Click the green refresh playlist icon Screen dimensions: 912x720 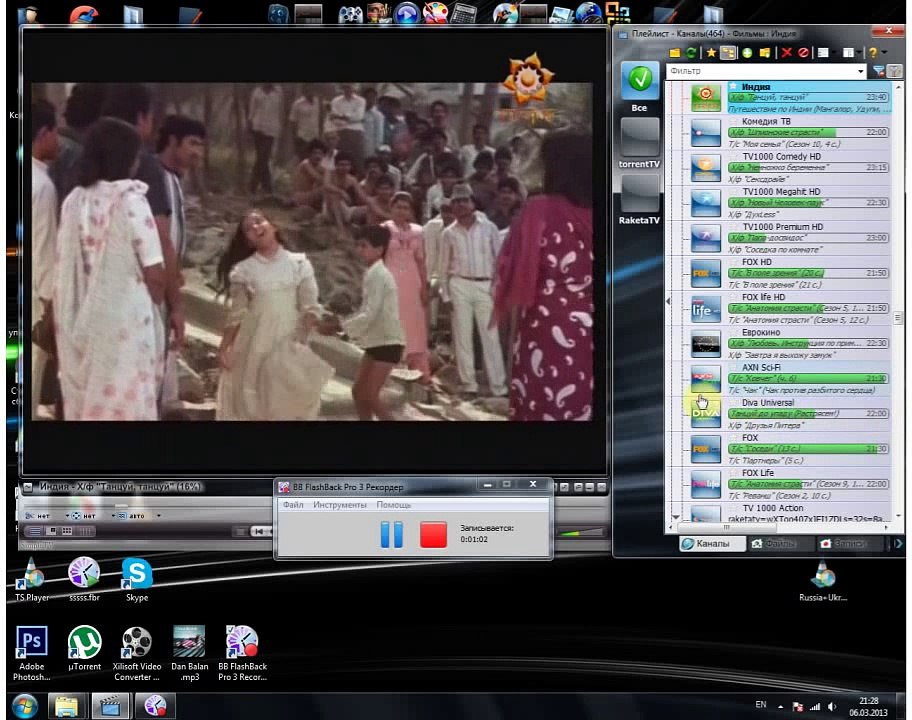click(x=691, y=53)
